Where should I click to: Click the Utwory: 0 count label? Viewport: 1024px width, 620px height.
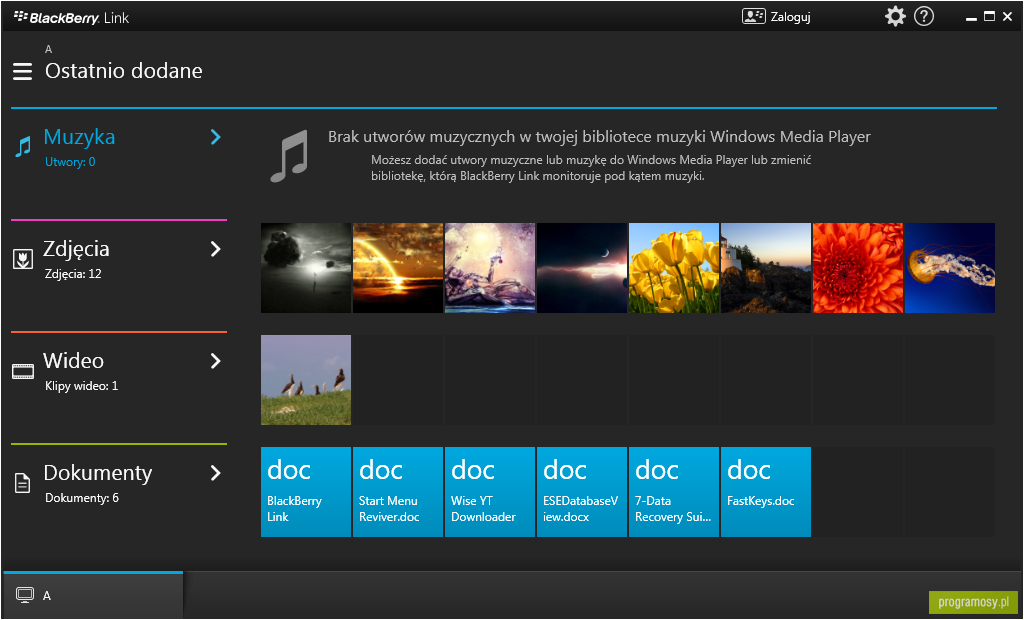70,162
